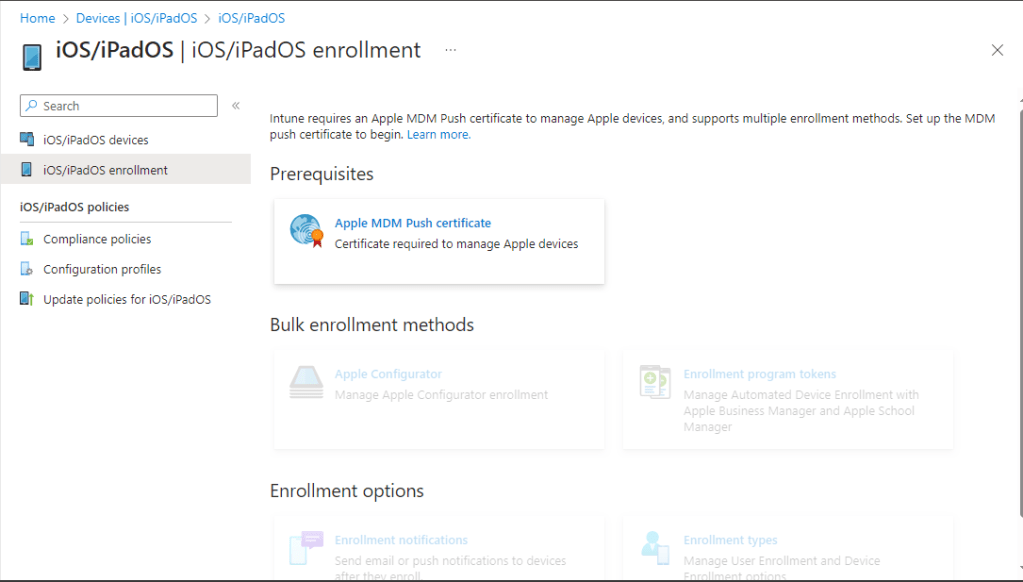Click the Compliance policies icon

point(27,239)
